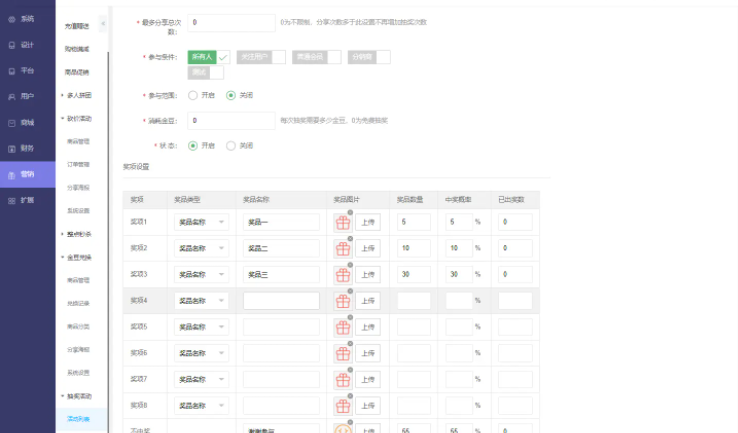The image size is (738, 433).
Task: Click the win probability field of 奖项2
Action: (x=459, y=249)
